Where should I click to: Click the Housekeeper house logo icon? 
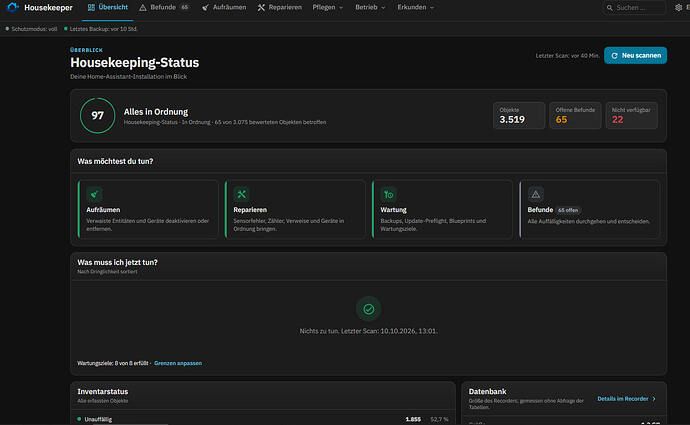click(x=12, y=7)
